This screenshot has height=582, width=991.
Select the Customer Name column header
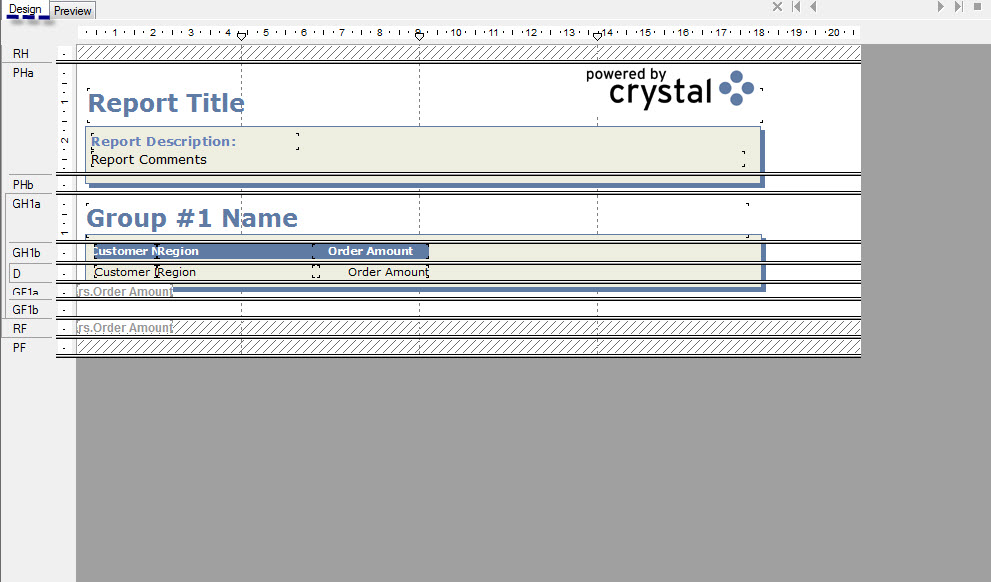click(x=120, y=250)
